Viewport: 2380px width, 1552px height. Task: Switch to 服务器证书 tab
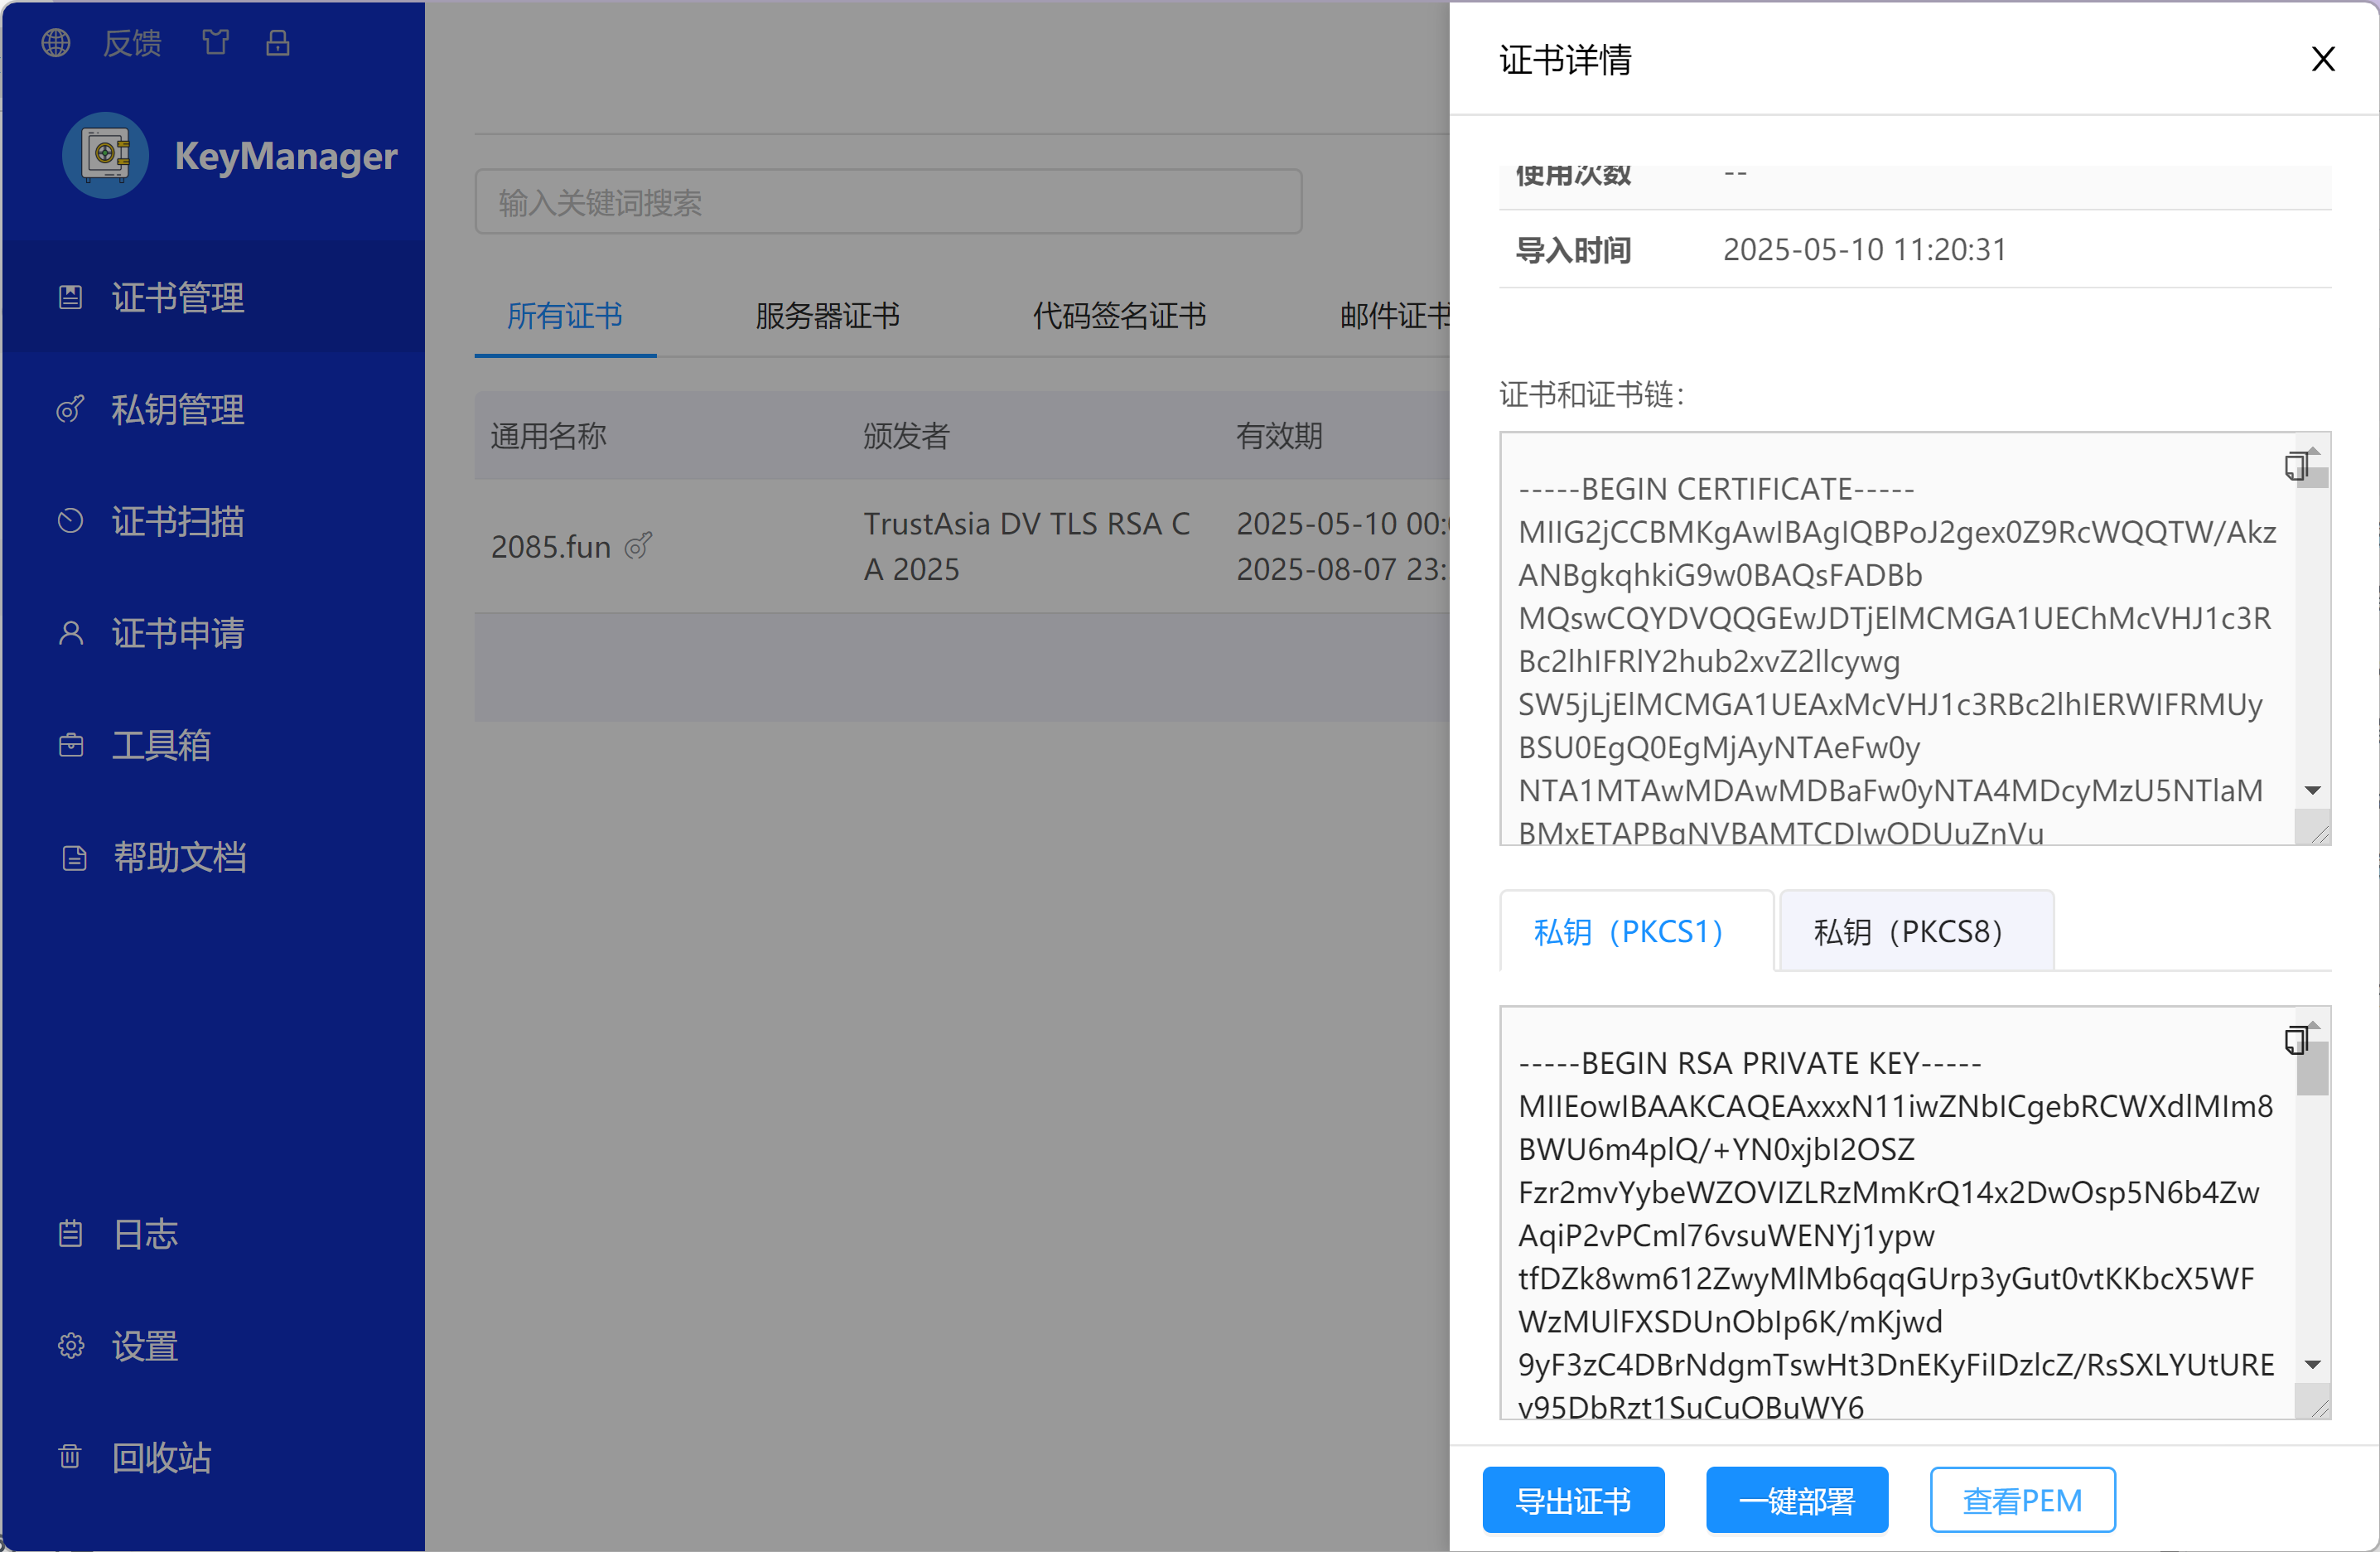827,316
